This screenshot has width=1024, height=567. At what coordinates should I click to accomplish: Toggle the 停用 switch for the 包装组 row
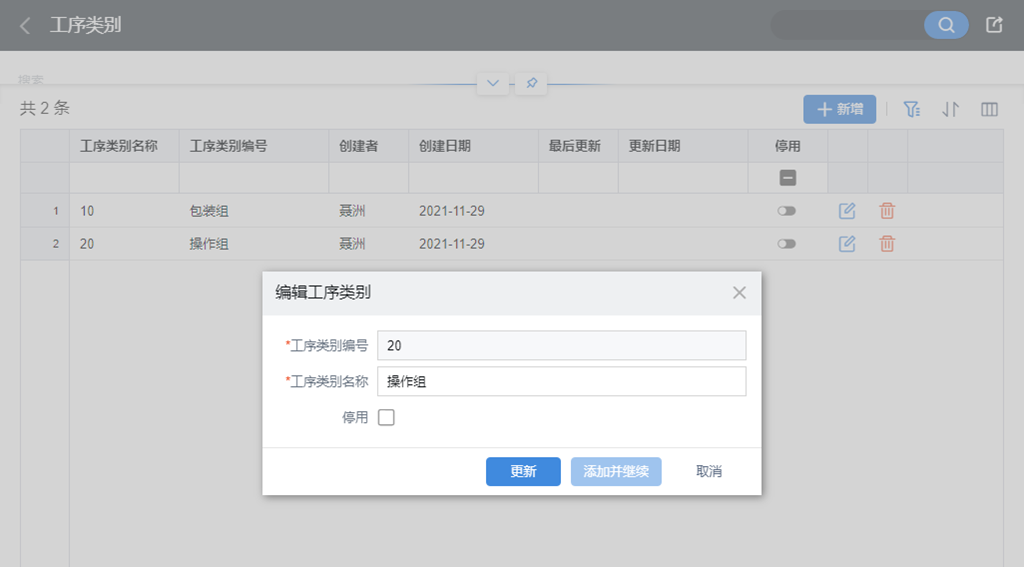787,210
